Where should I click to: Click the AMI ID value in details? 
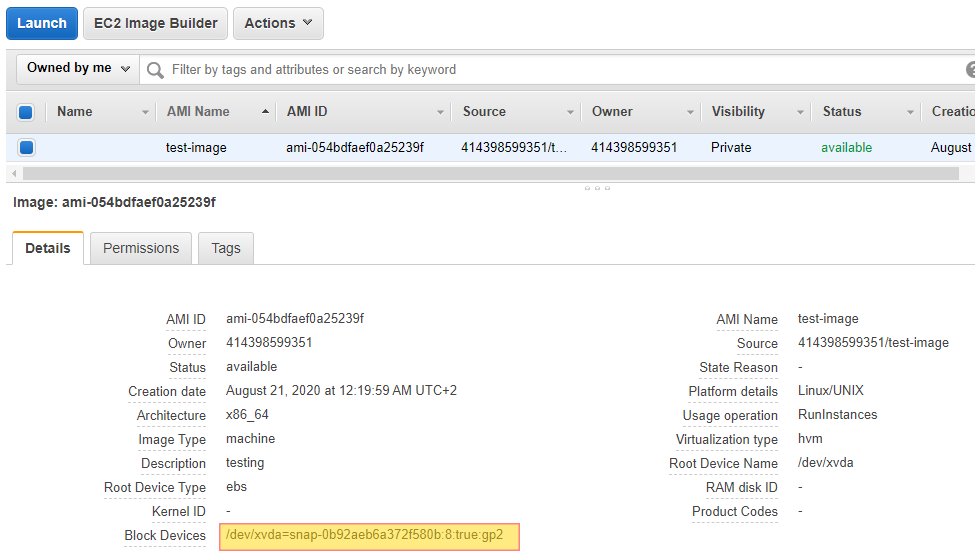tap(295, 318)
